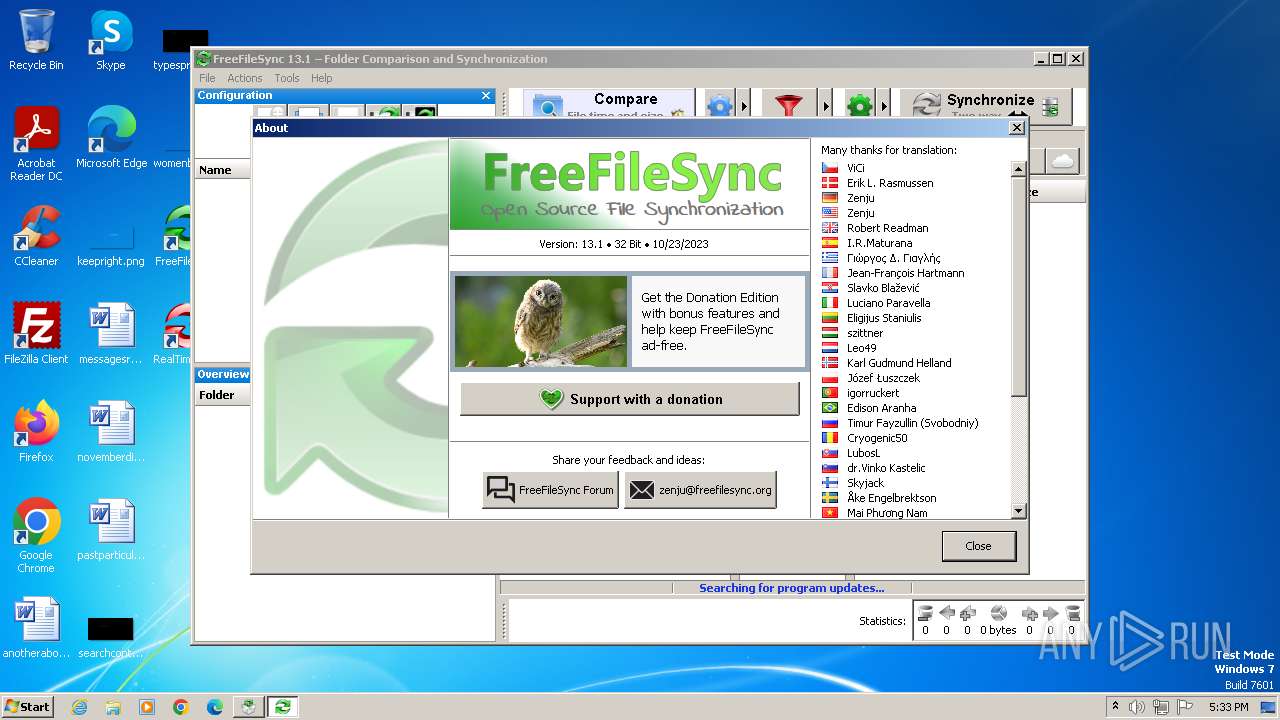Click the Name column header in Configuration

(222, 170)
